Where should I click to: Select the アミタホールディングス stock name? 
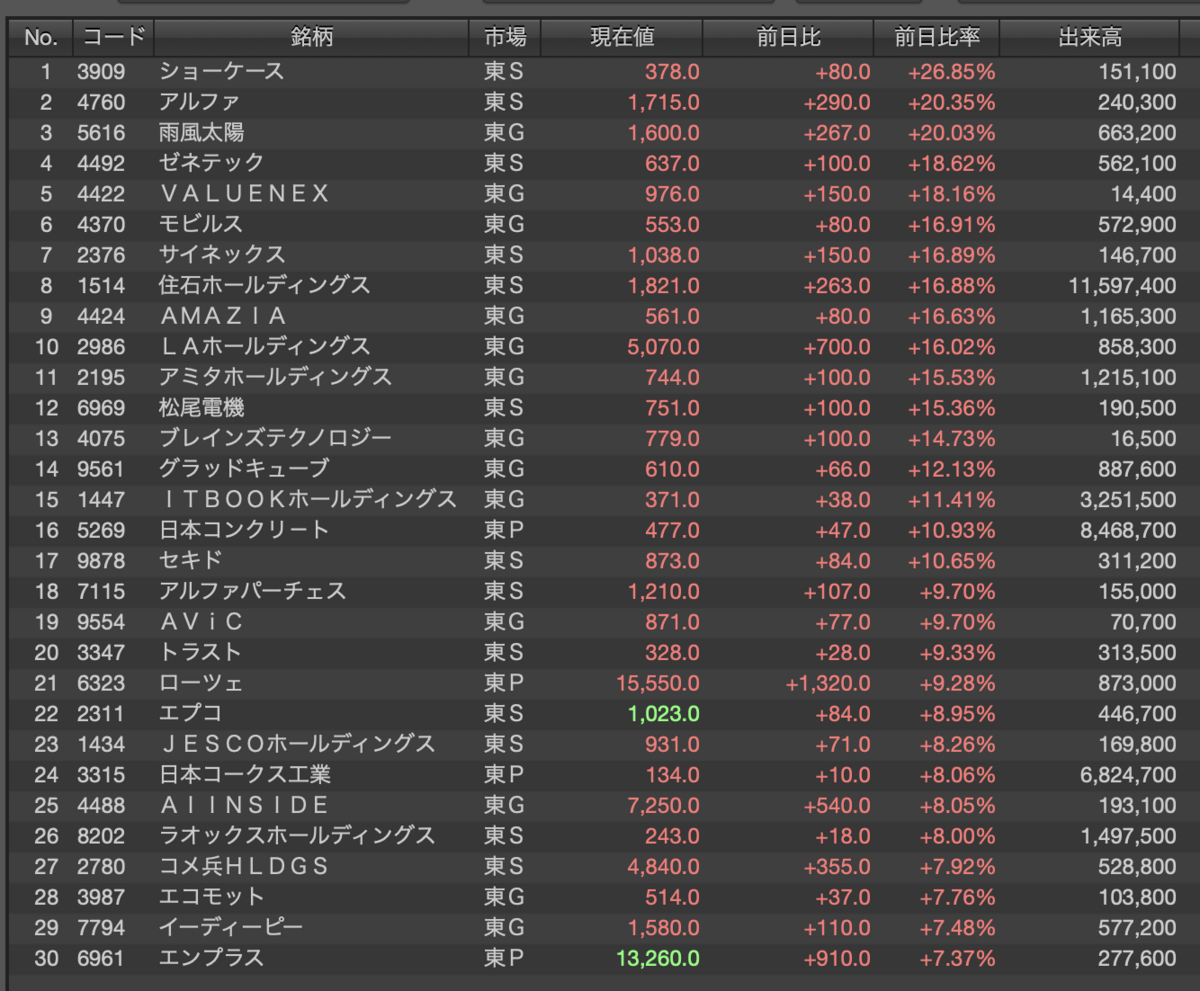click(275, 377)
